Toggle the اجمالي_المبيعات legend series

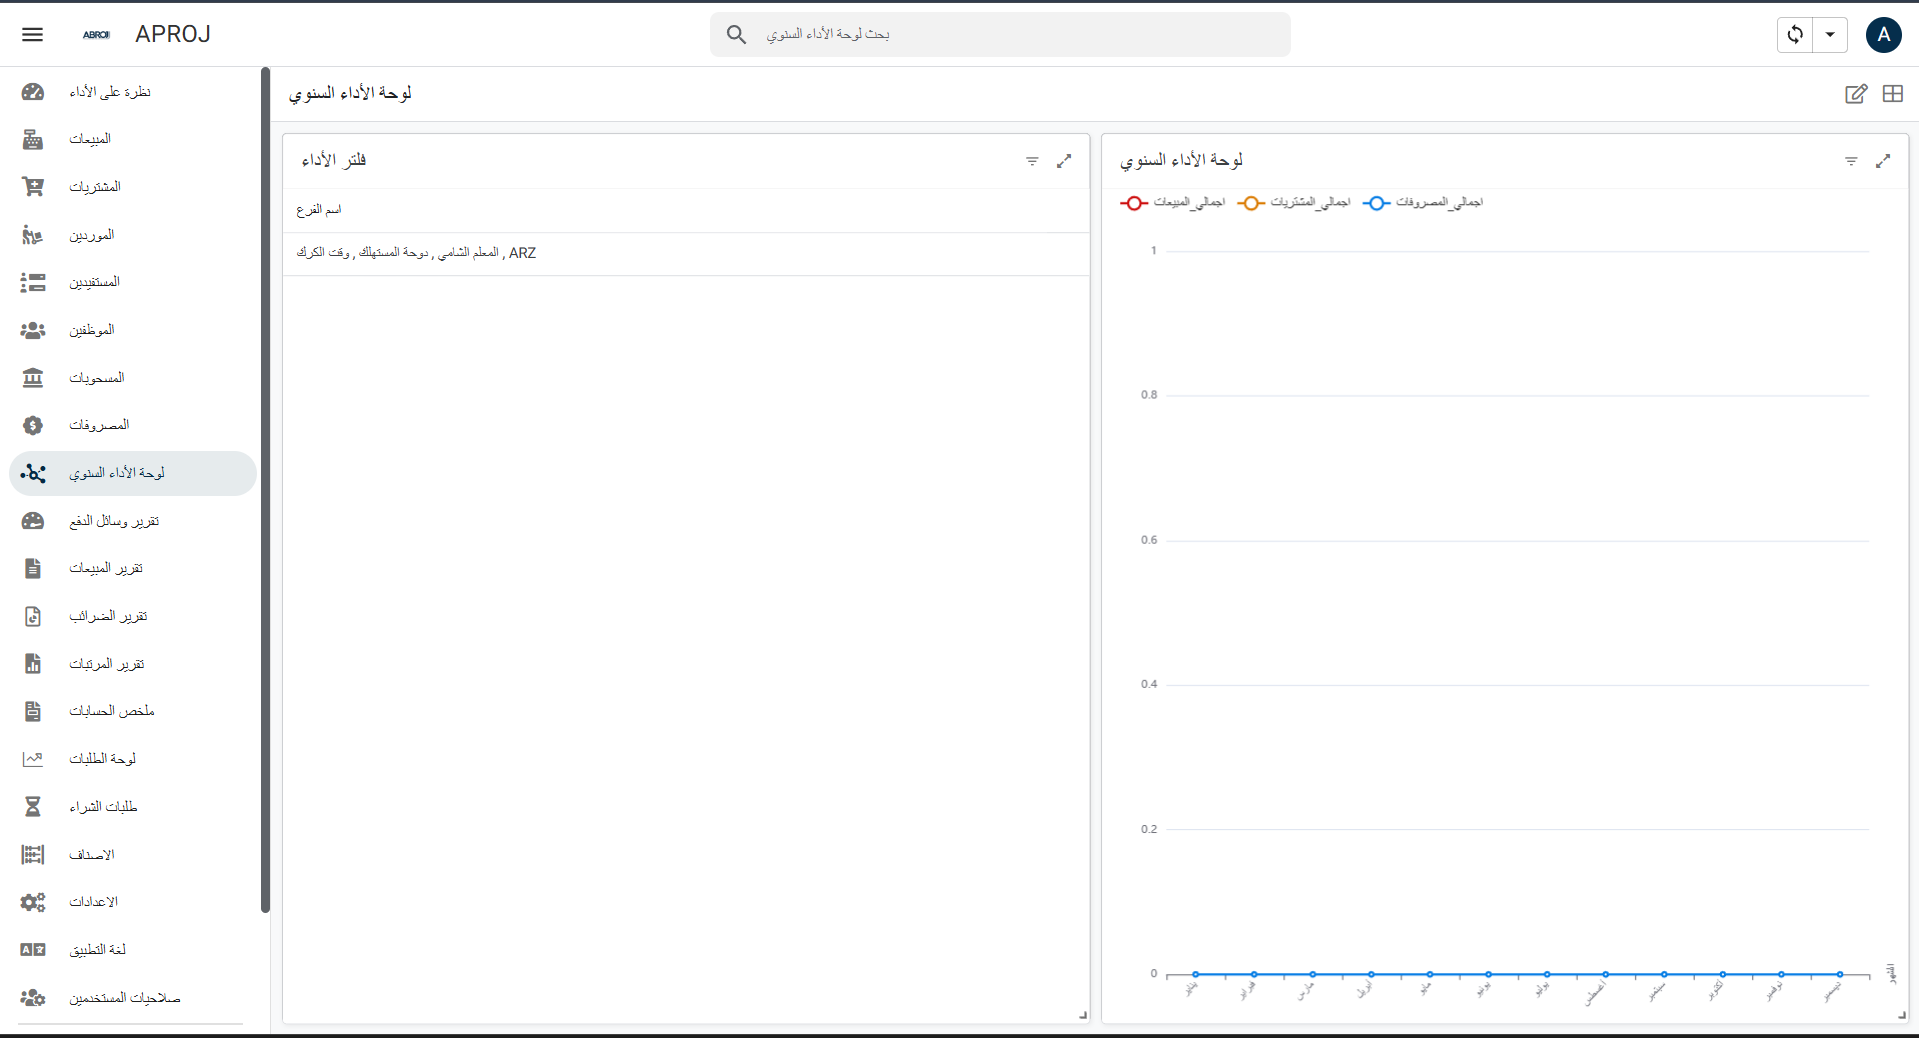[1174, 203]
